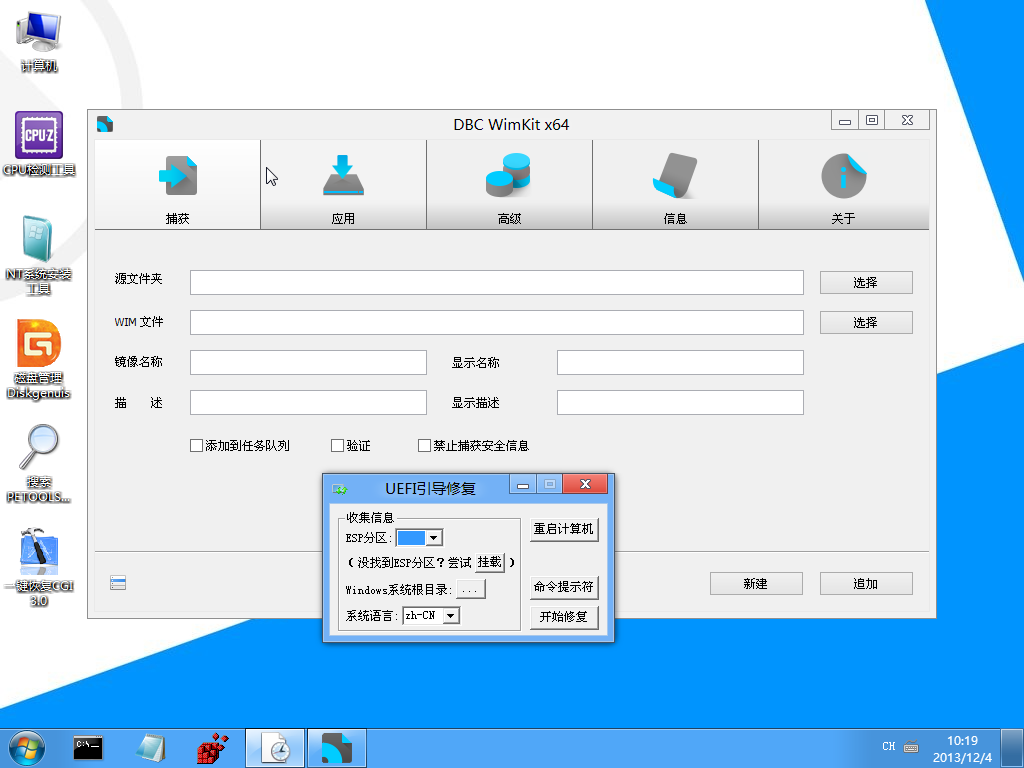Focus the 显示名称 input field

click(680, 362)
